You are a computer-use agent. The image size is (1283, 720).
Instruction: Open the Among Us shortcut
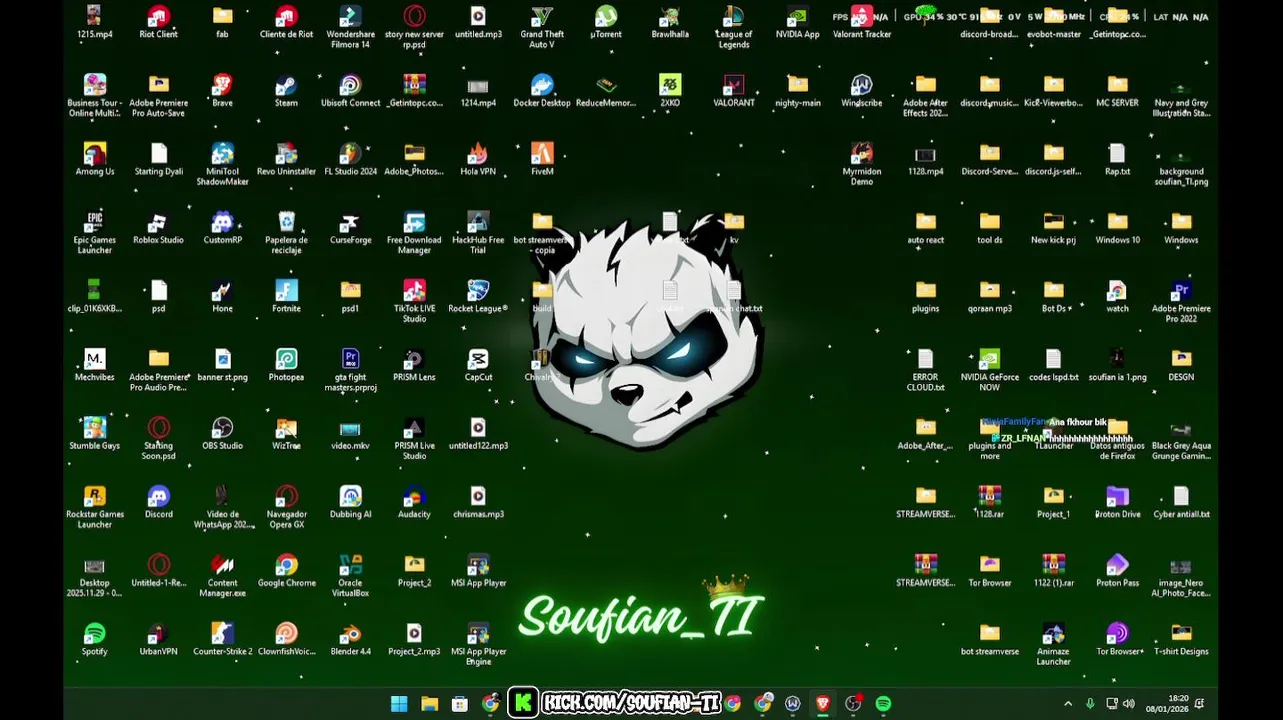point(95,160)
